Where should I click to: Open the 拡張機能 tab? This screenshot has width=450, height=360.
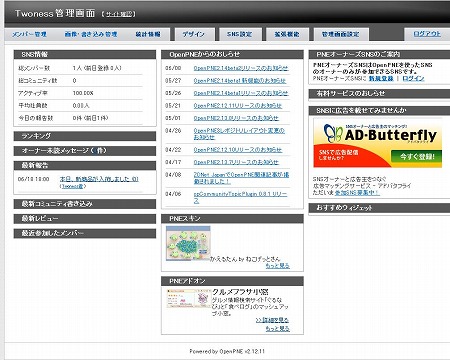(x=287, y=34)
